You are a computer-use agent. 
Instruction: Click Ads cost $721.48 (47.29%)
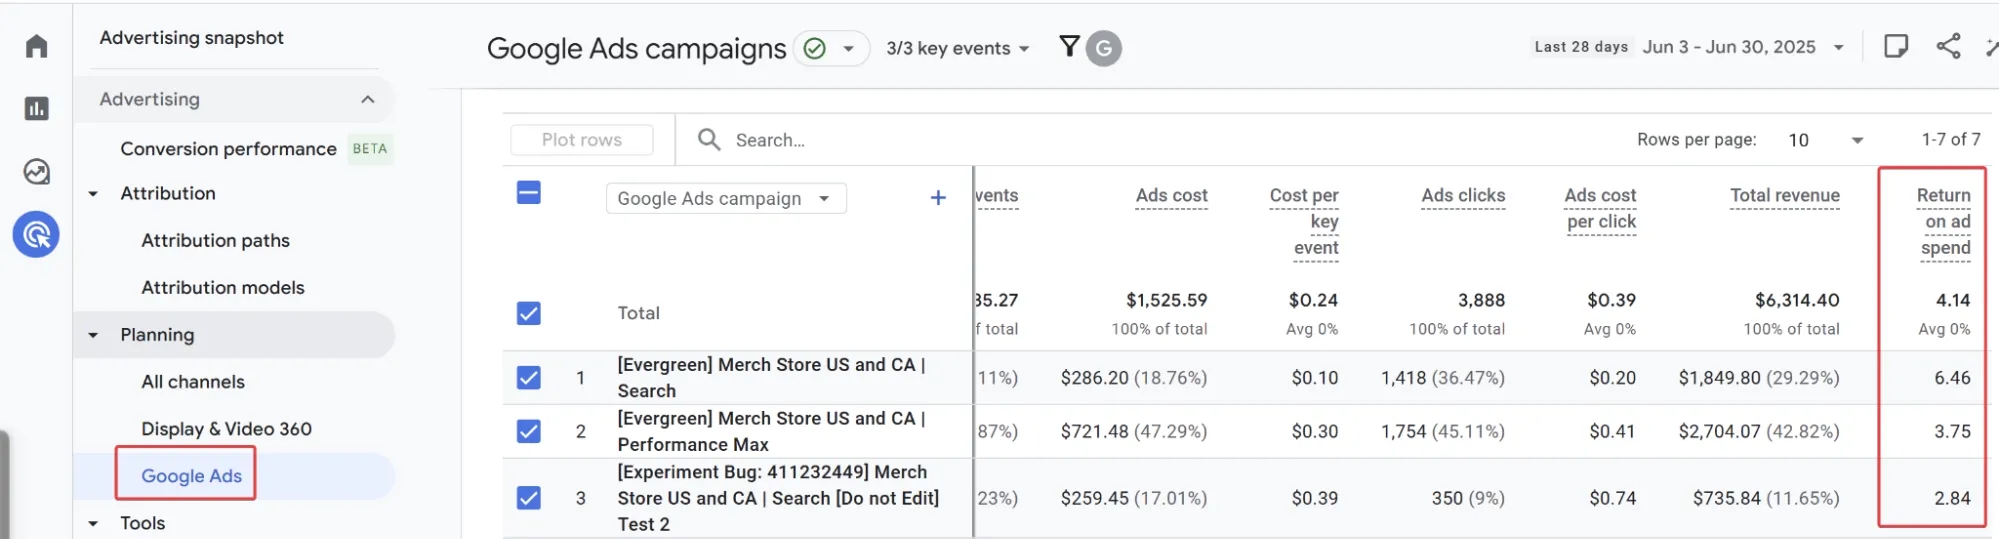tap(1134, 431)
